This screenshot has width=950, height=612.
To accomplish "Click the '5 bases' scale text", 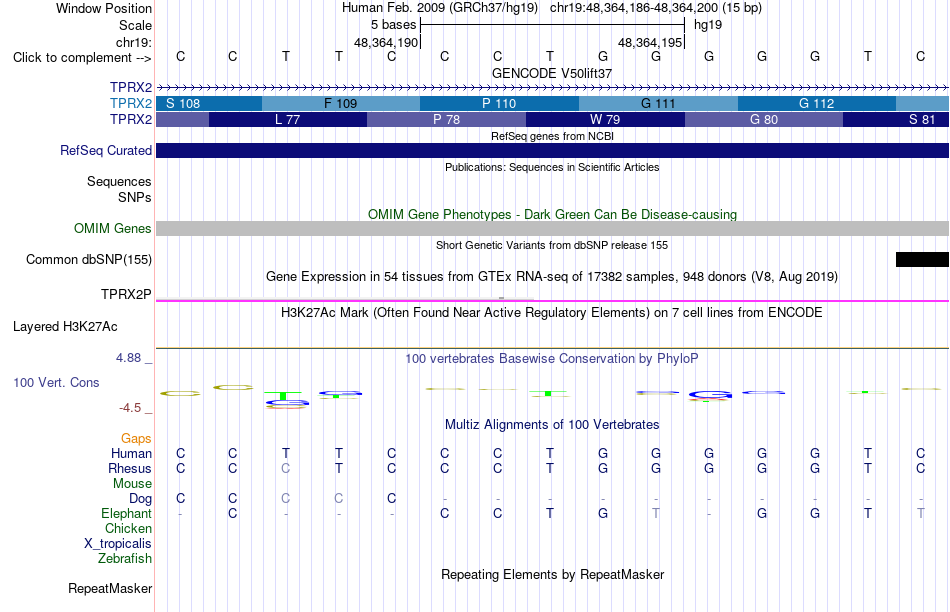I will click(x=393, y=25).
